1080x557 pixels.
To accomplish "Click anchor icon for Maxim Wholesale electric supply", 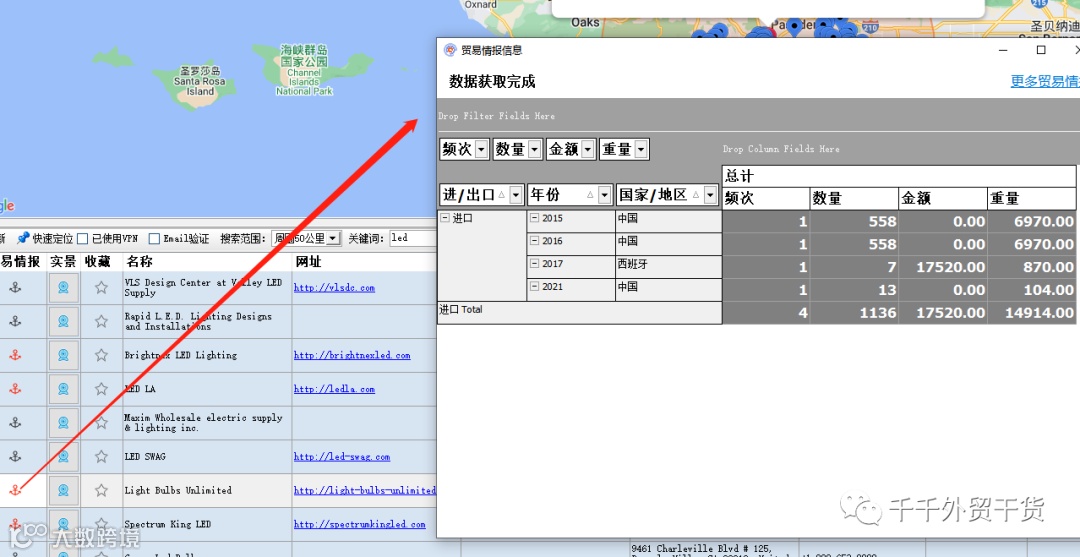I will [x=14, y=422].
